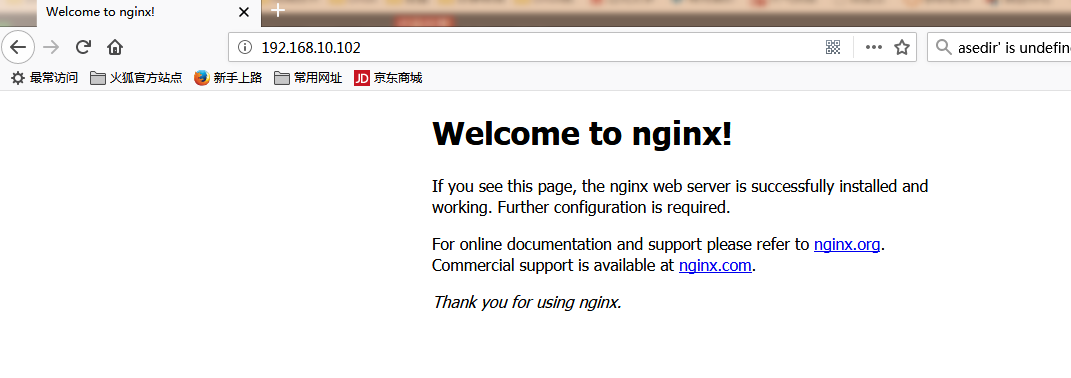Show site information icon in address bar
Screen dimensions: 1071x378
[x=244, y=47]
